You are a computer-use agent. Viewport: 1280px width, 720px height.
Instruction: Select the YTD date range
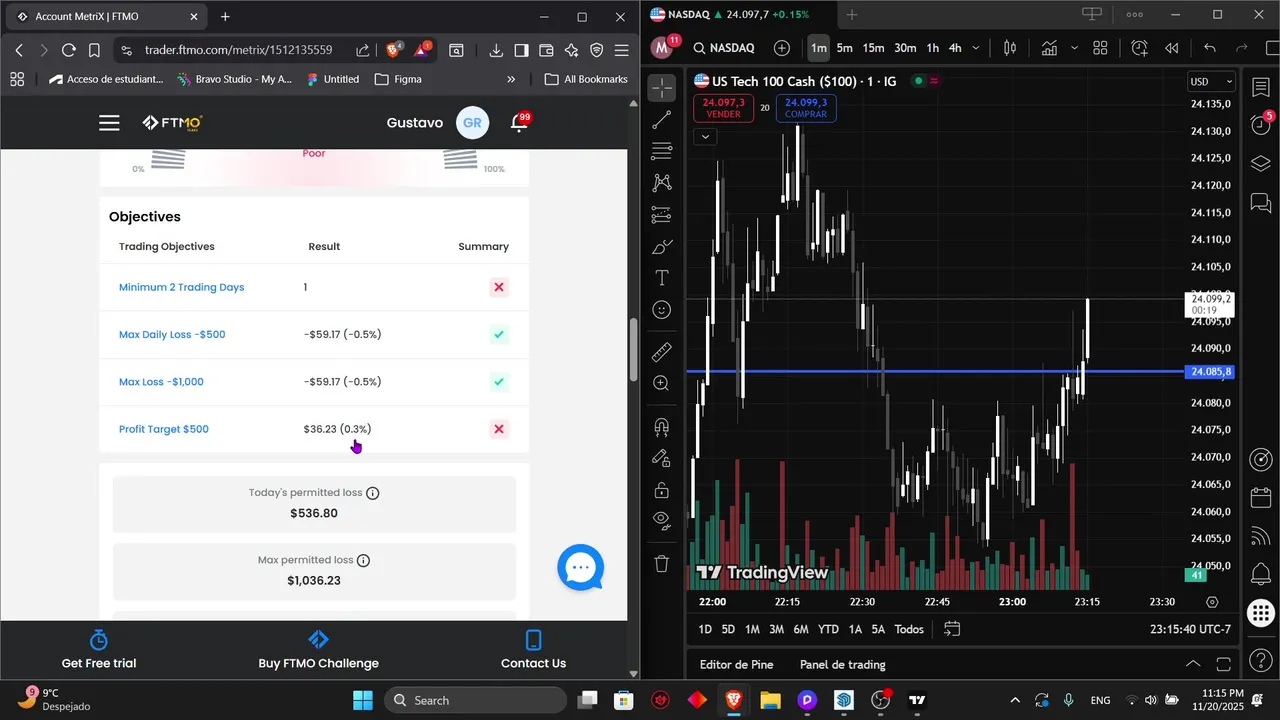828,629
